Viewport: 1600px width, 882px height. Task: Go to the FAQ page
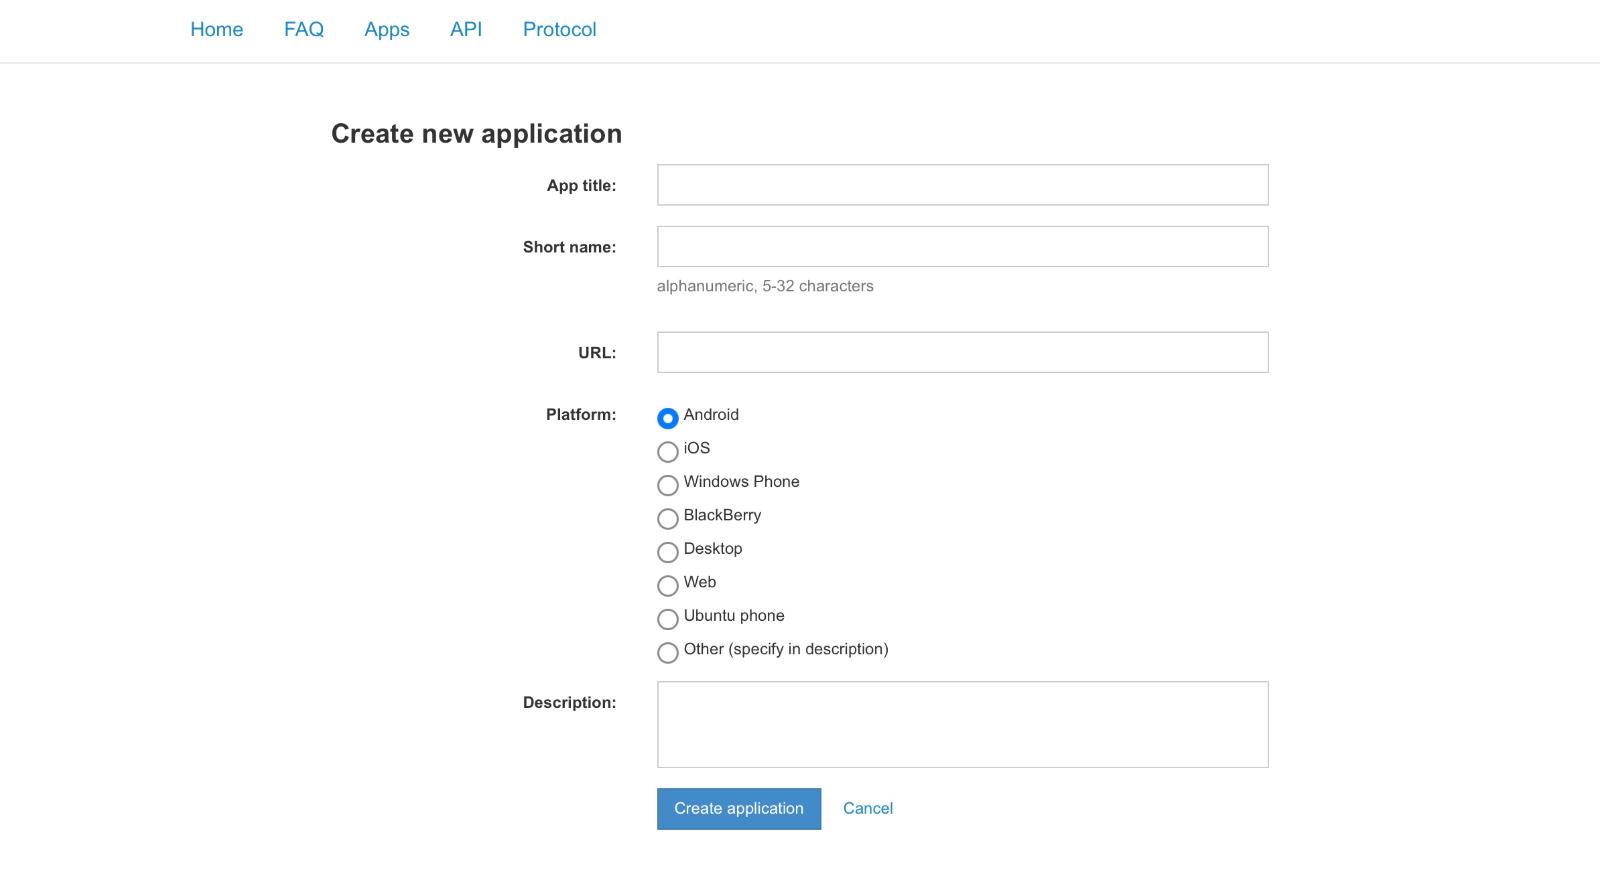(303, 30)
